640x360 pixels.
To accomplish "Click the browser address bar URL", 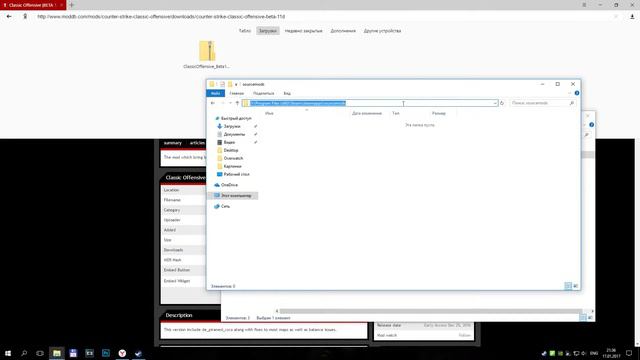I will point(161,17).
